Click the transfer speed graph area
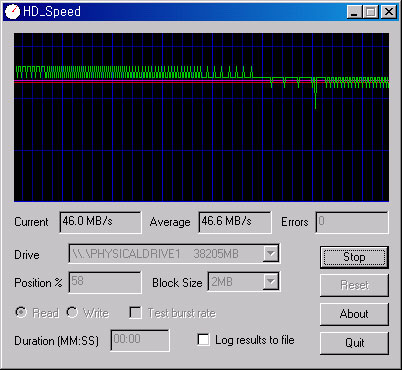Screen dimensions: 402x370 point(201,117)
